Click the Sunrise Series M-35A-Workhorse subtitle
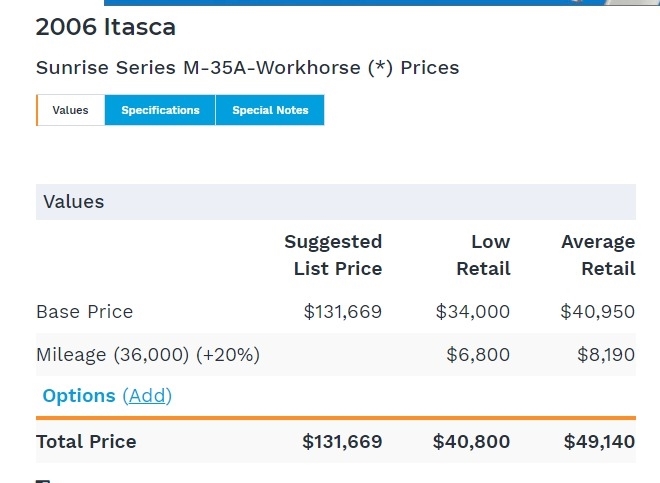Viewport: 660px width, 483px height. [247, 69]
